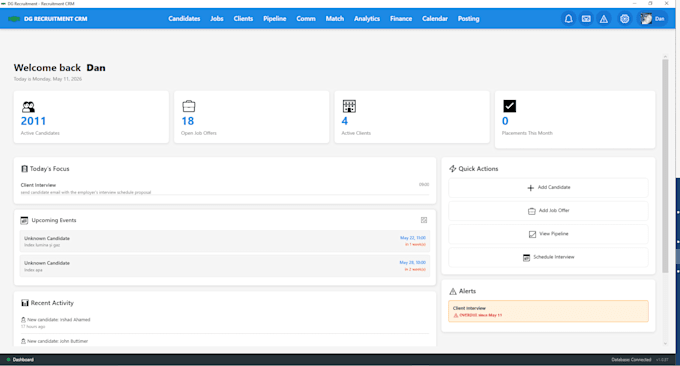Click the Today's Focus clipboard icon

coord(24,169)
